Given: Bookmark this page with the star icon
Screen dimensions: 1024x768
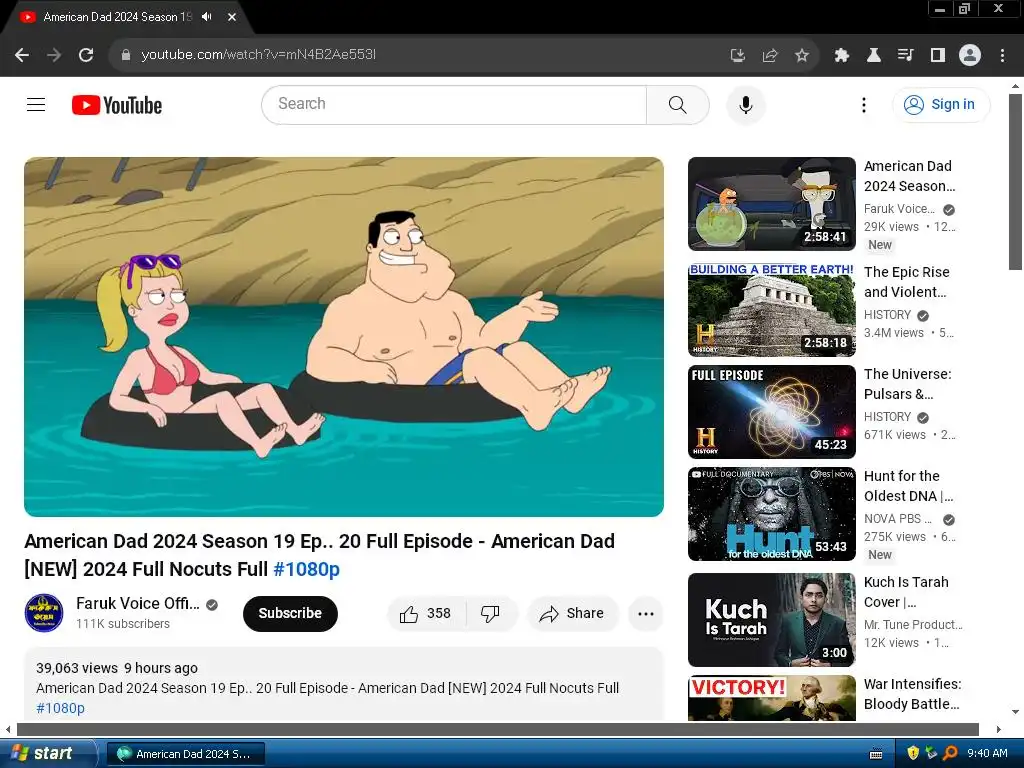Looking at the screenshot, I should point(802,56).
